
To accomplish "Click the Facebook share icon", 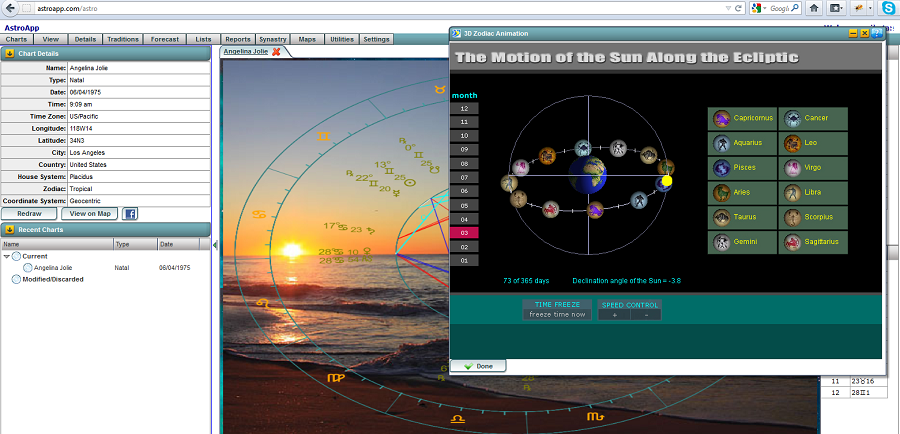I will pyautogui.click(x=130, y=213).
